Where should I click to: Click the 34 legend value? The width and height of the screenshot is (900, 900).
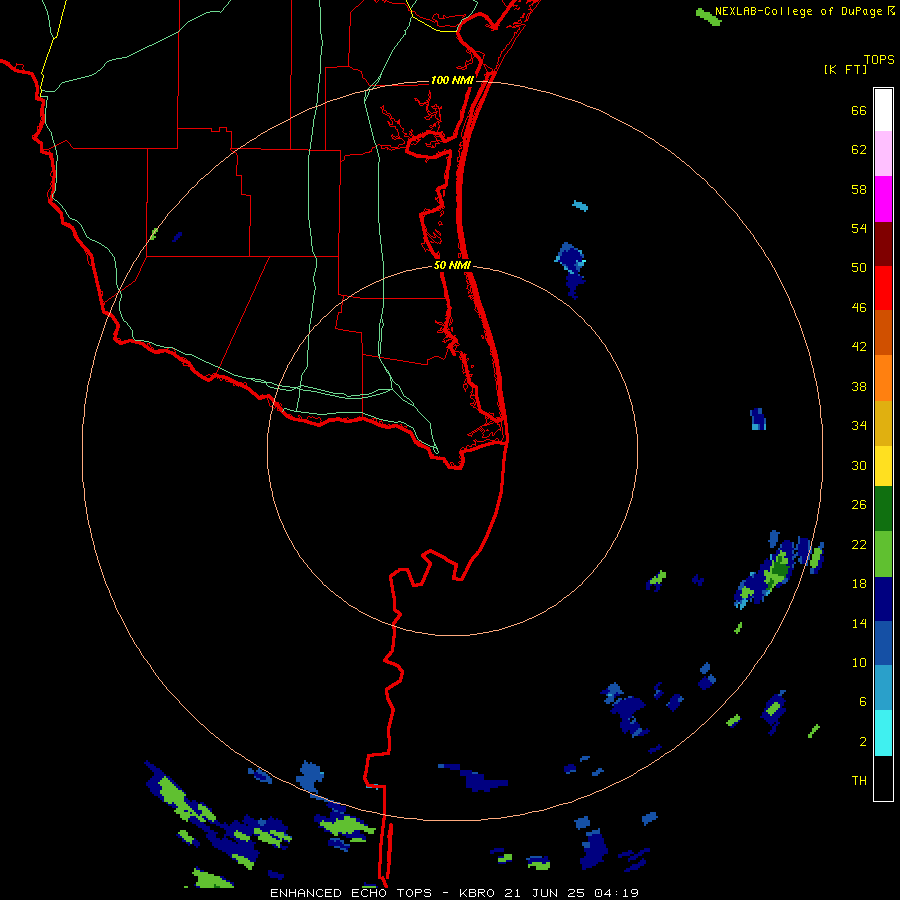point(859,426)
